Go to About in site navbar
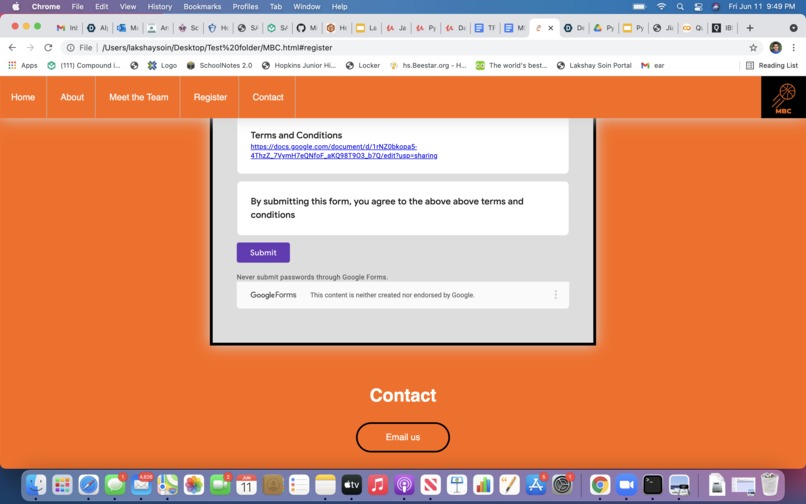 pos(72,97)
